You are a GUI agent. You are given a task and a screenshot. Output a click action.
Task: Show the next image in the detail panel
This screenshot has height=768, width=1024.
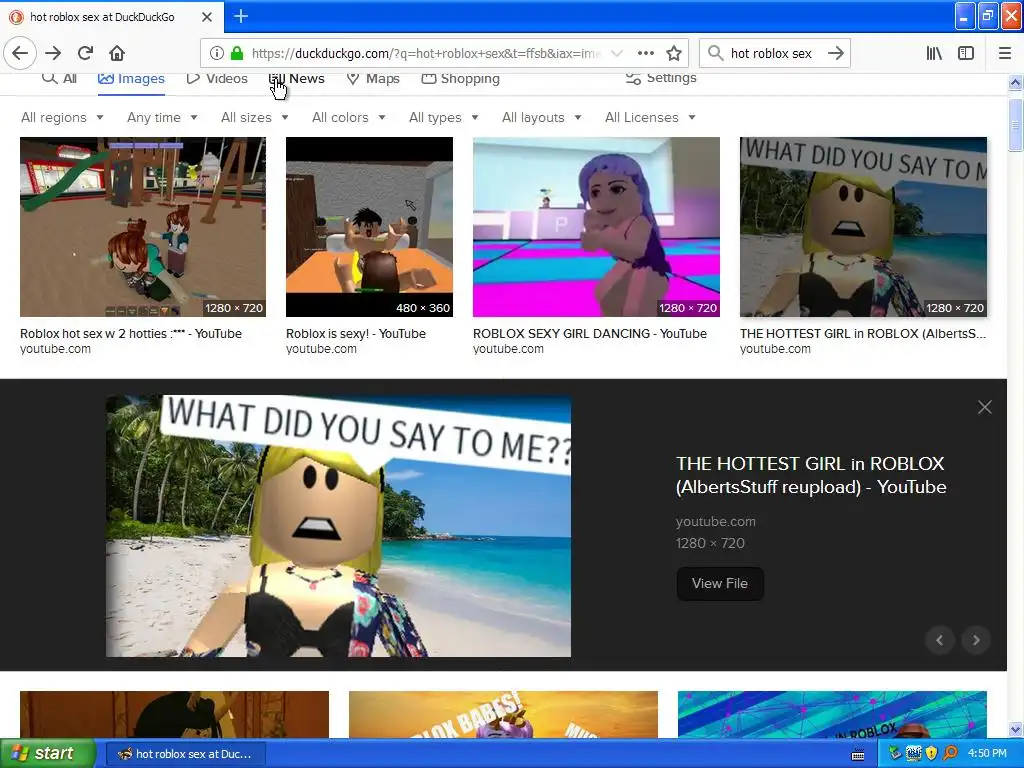tap(976, 640)
